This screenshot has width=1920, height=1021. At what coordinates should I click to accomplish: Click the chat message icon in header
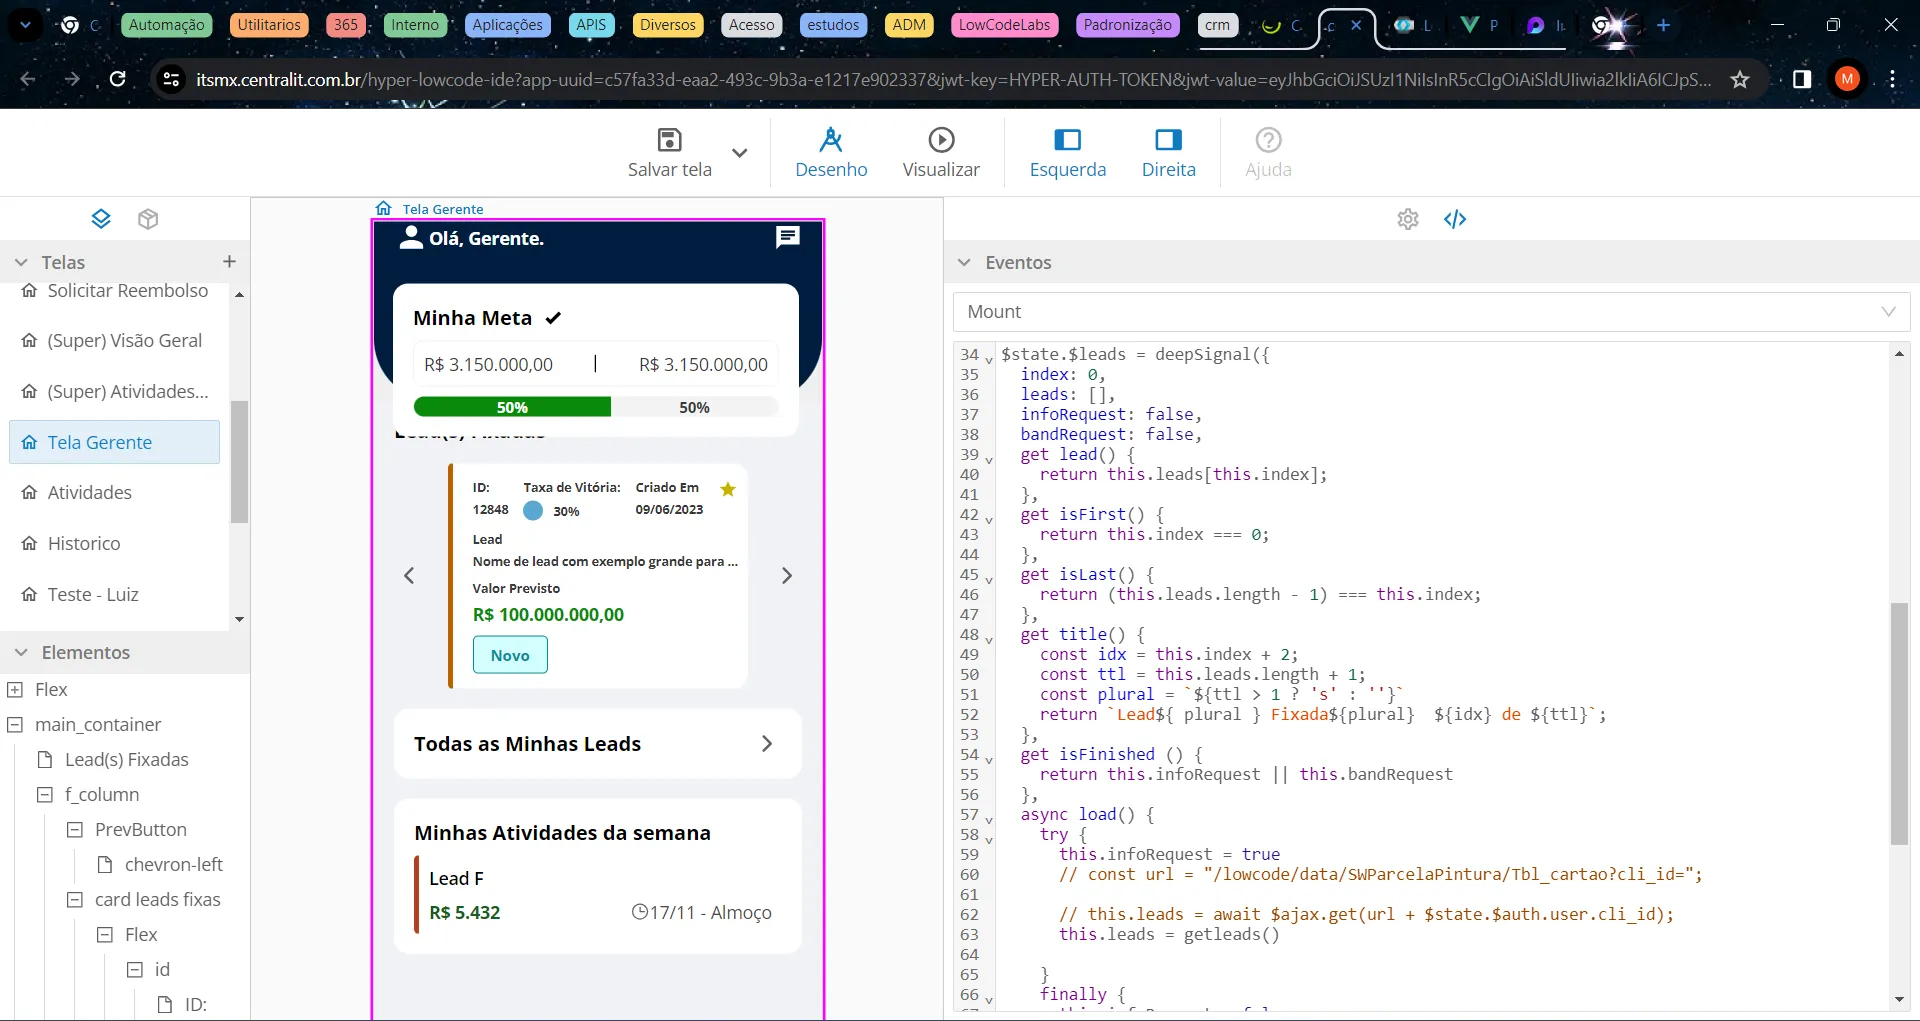click(x=788, y=238)
